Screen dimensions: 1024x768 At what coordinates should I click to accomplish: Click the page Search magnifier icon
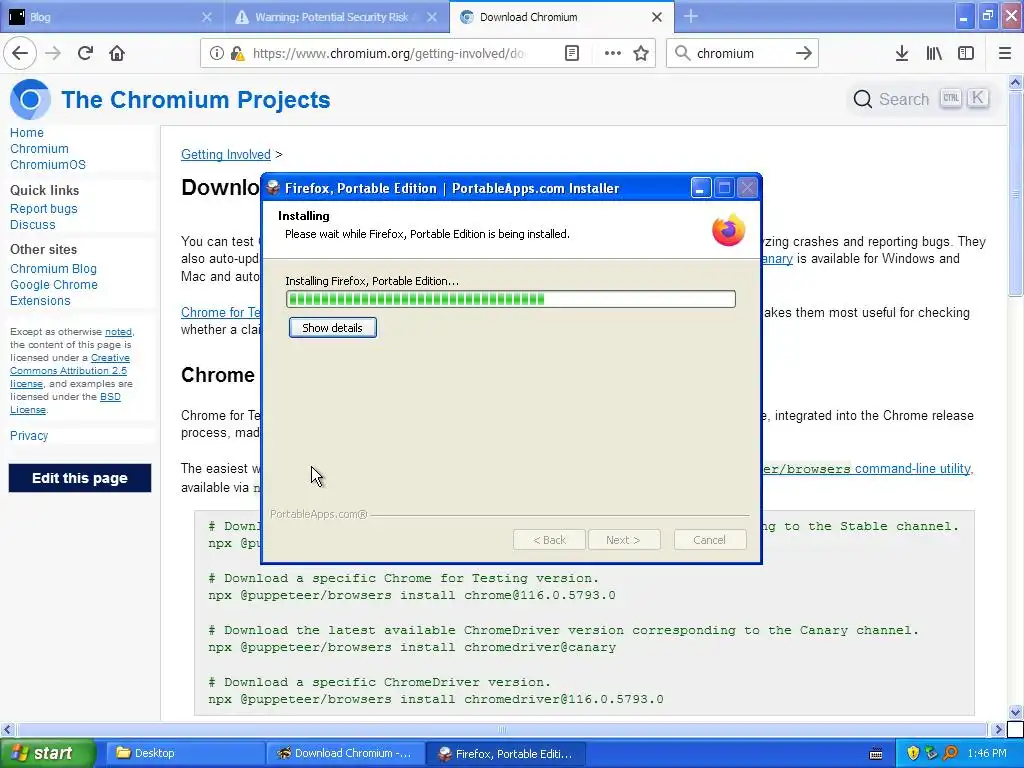point(863,99)
